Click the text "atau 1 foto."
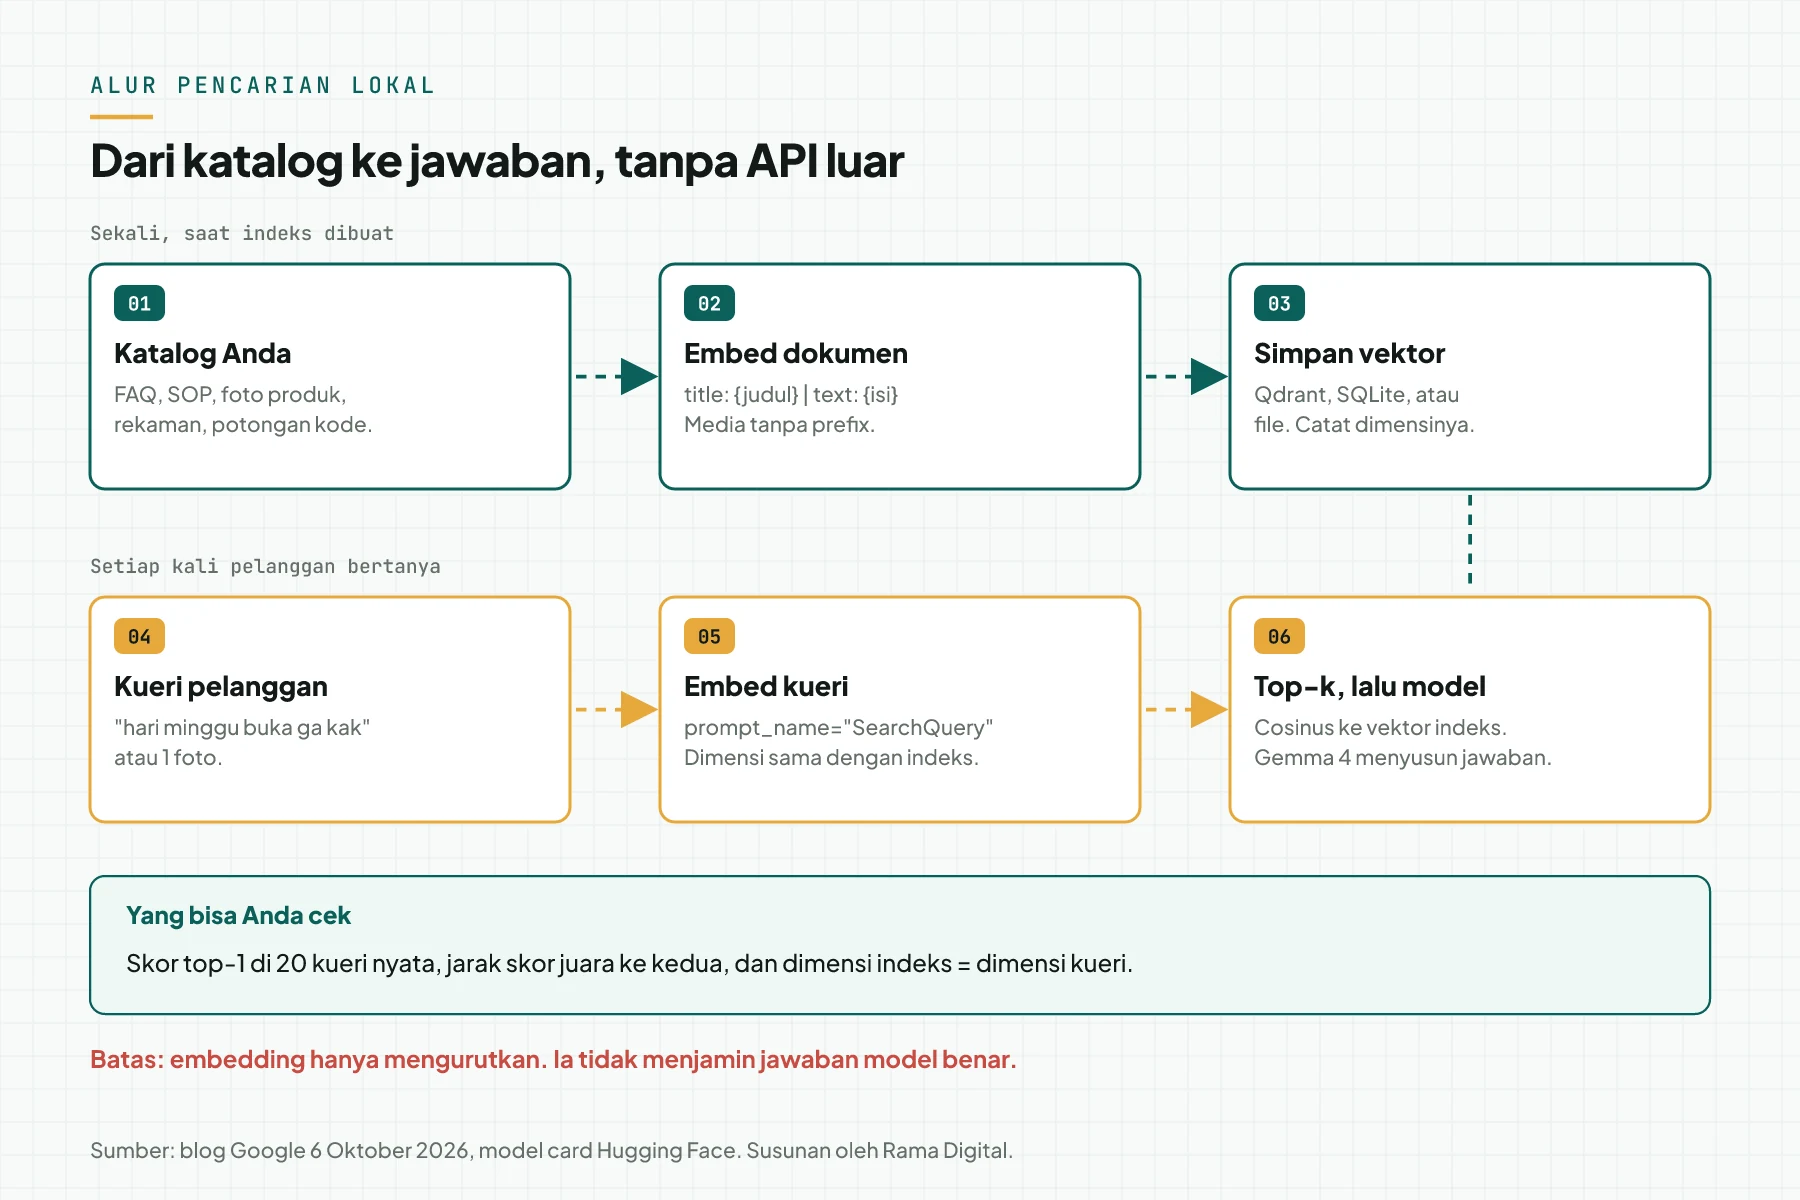Image resolution: width=1800 pixels, height=1200 pixels. point(168,758)
